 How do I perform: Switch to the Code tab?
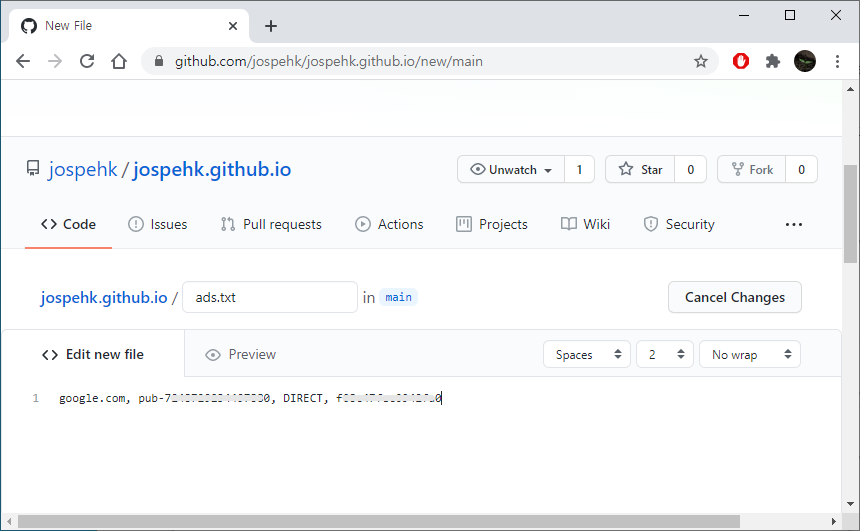tap(68, 224)
